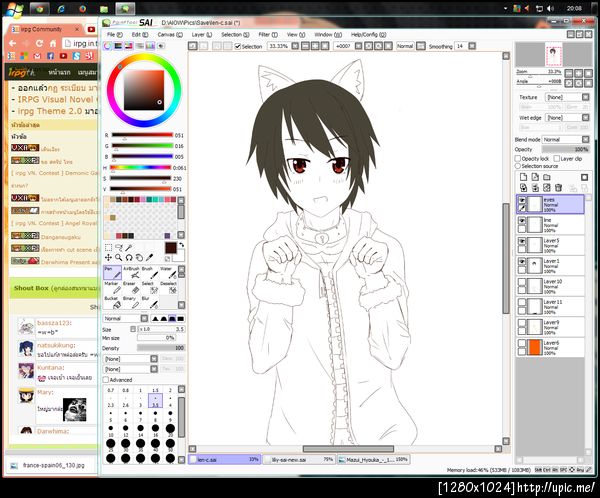Open the zoom 33.33% dropdown in toolbar
This screenshot has height=498, width=600.
coord(295,46)
